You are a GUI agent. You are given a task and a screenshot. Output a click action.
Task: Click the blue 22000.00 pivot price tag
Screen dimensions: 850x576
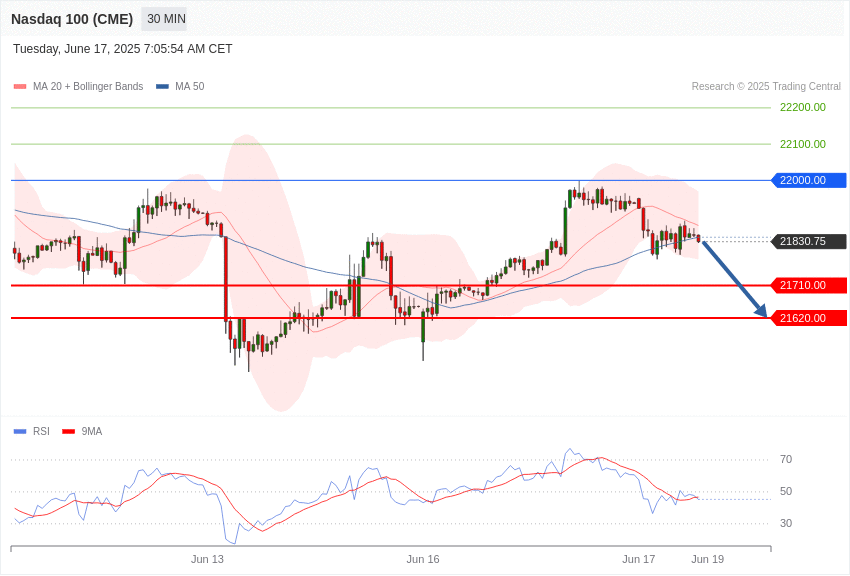[x=808, y=180]
